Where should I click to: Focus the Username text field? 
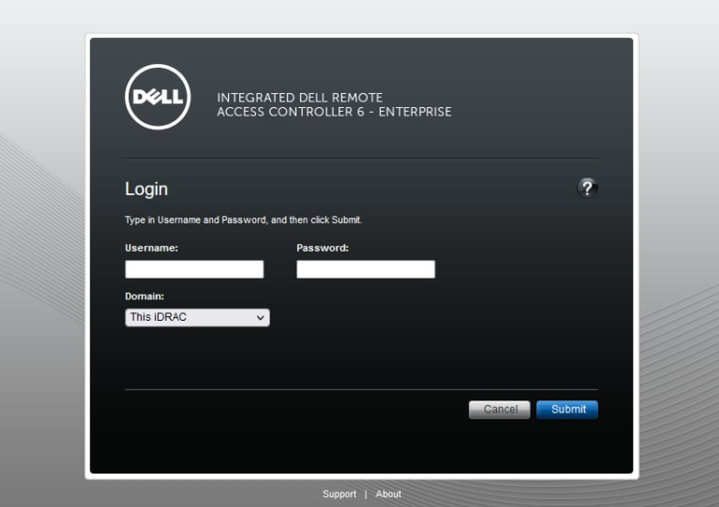pos(194,269)
